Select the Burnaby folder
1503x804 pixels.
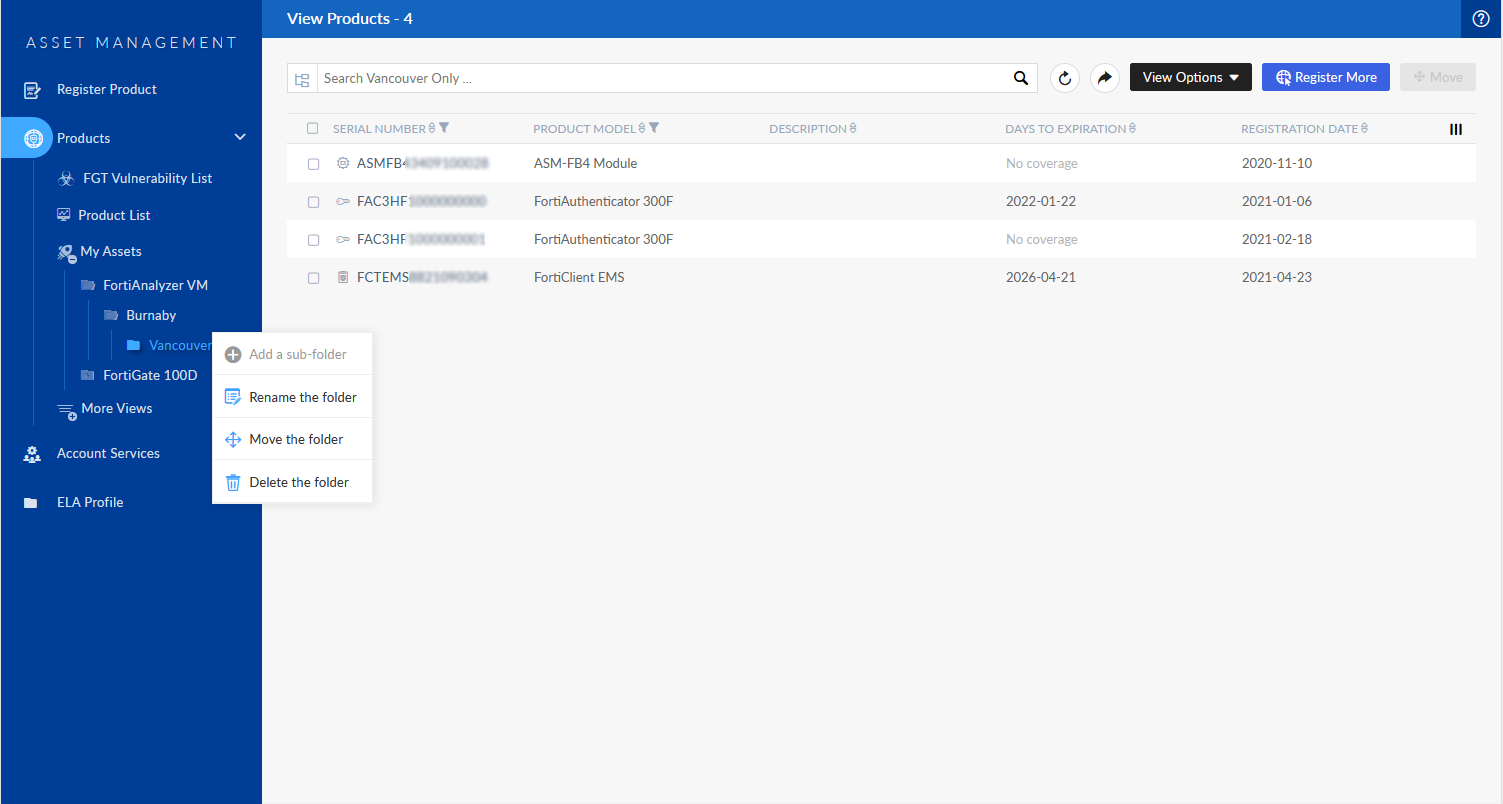(x=151, y=315)
